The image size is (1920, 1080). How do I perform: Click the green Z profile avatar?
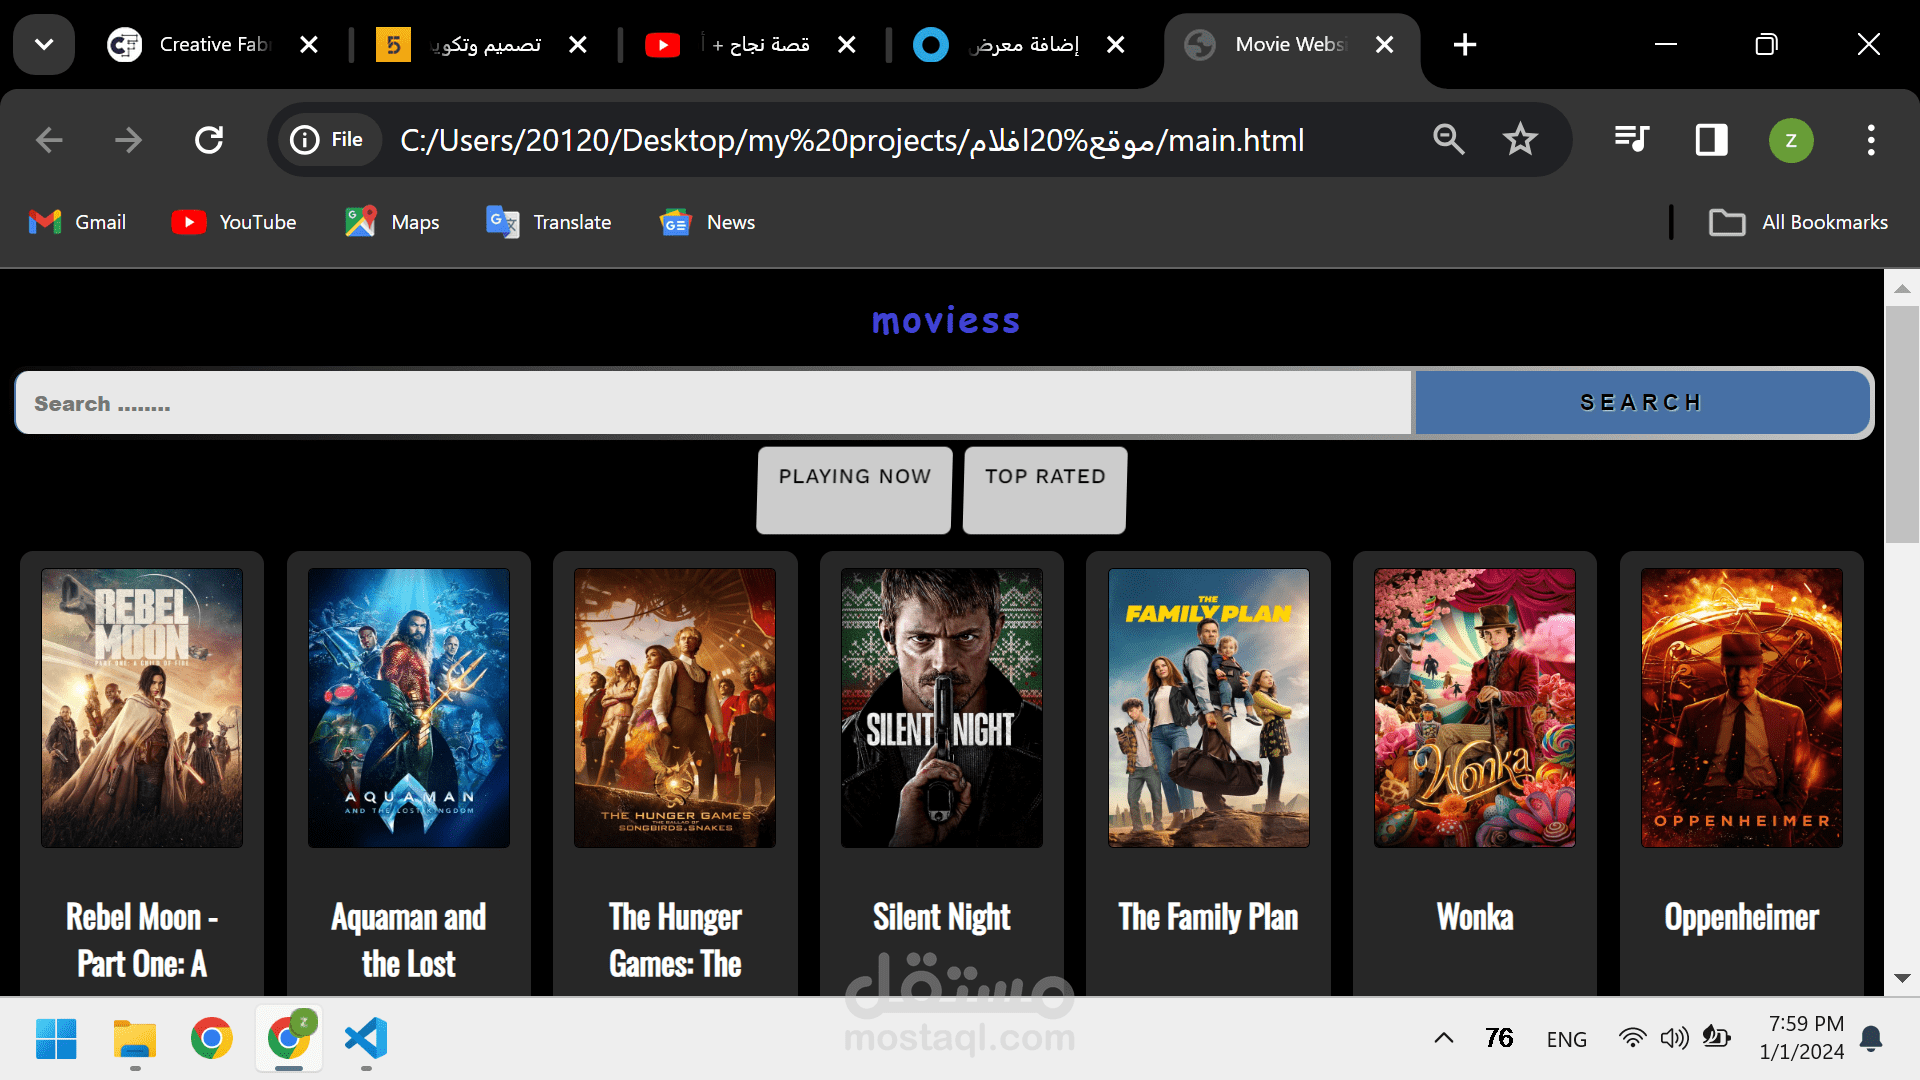point(1791,140)
